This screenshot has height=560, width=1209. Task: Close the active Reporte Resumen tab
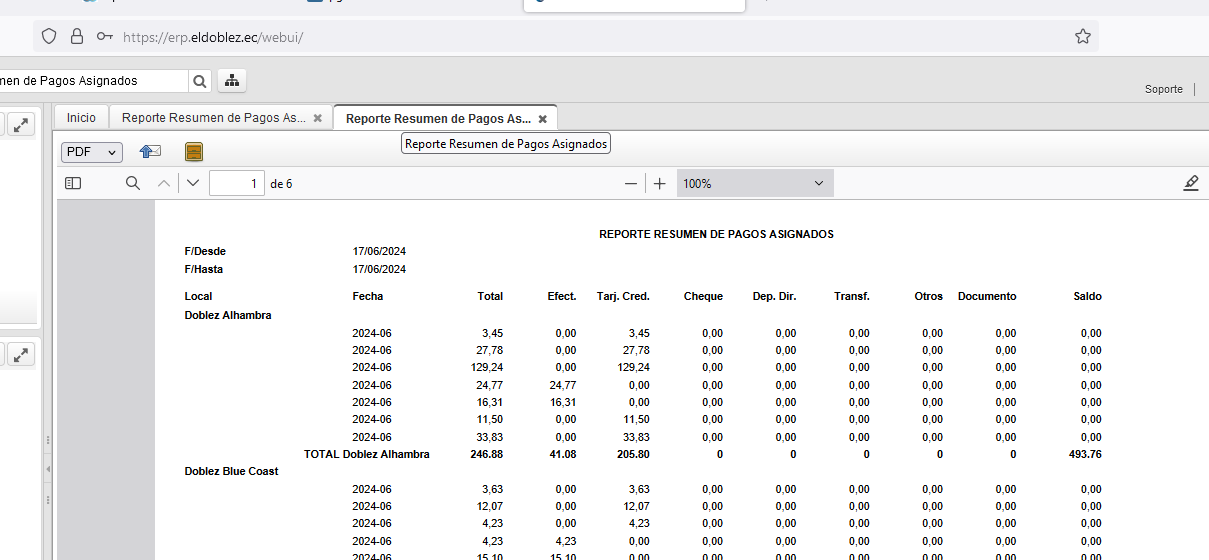tap(543, 119)
